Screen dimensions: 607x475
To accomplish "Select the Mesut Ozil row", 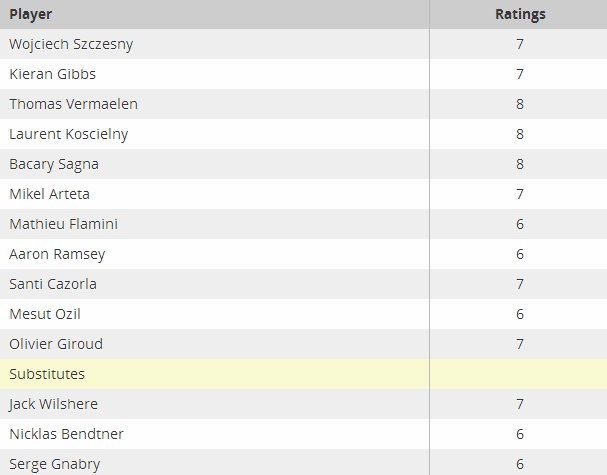I will tap(304, 314).
